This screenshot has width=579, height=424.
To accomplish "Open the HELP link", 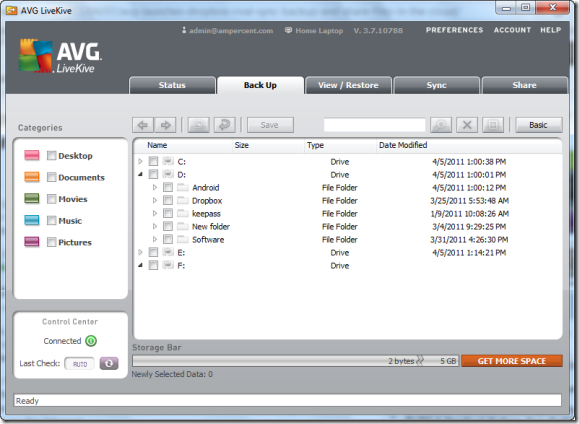I will 551,30.
